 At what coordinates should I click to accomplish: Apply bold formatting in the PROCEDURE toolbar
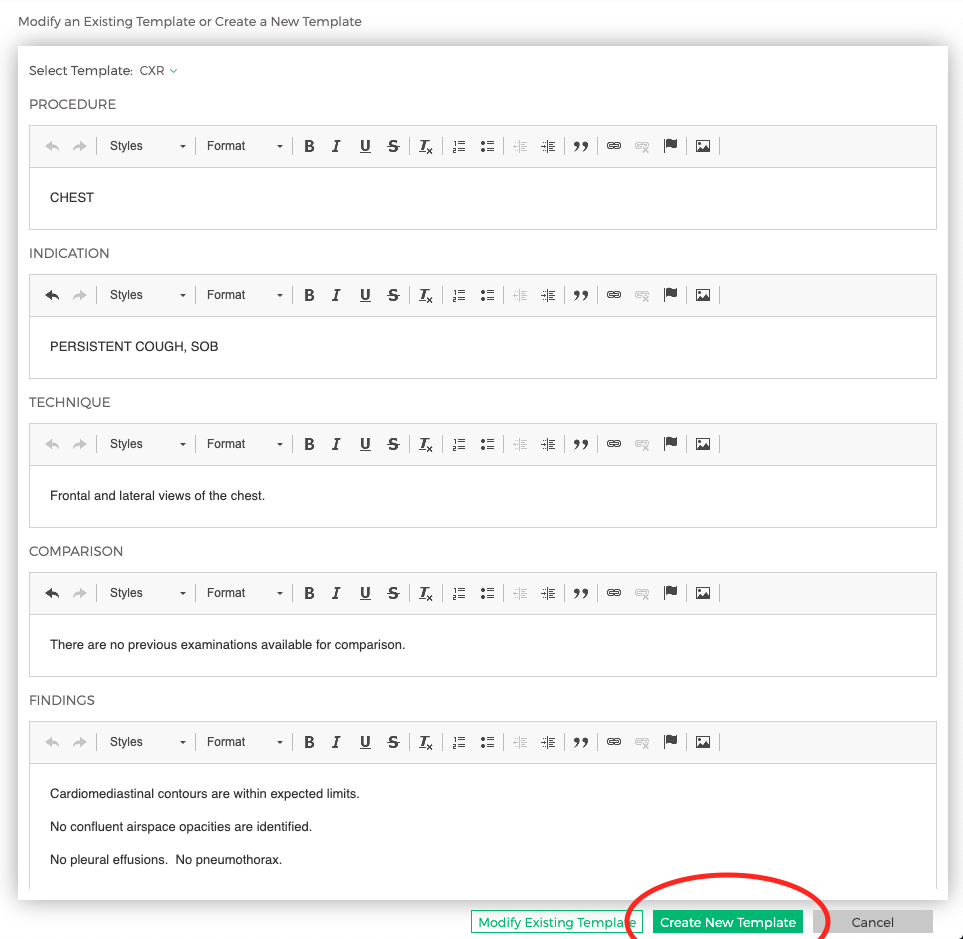coord(309,146)
